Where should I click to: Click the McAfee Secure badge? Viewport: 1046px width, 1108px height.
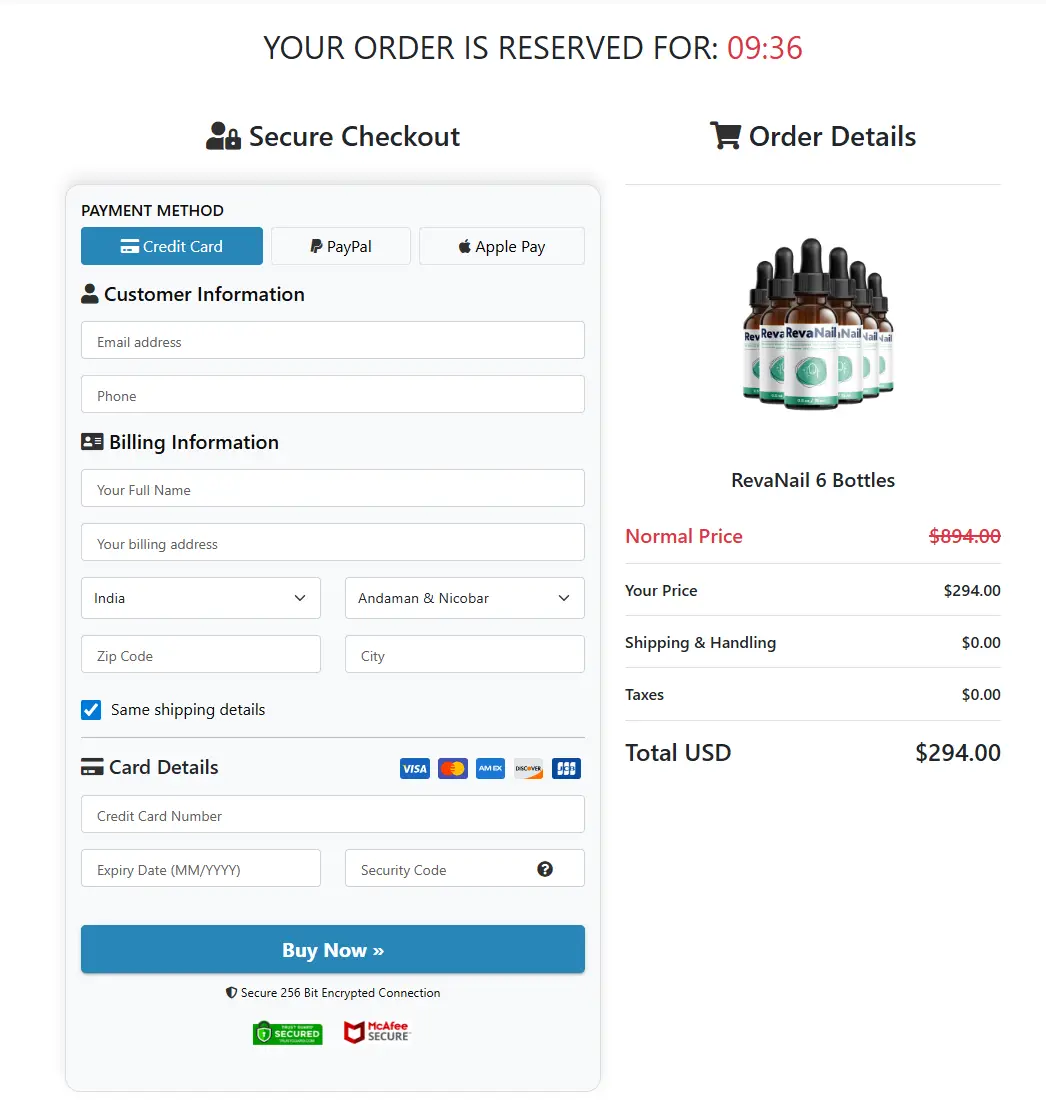click(377, 1033)
